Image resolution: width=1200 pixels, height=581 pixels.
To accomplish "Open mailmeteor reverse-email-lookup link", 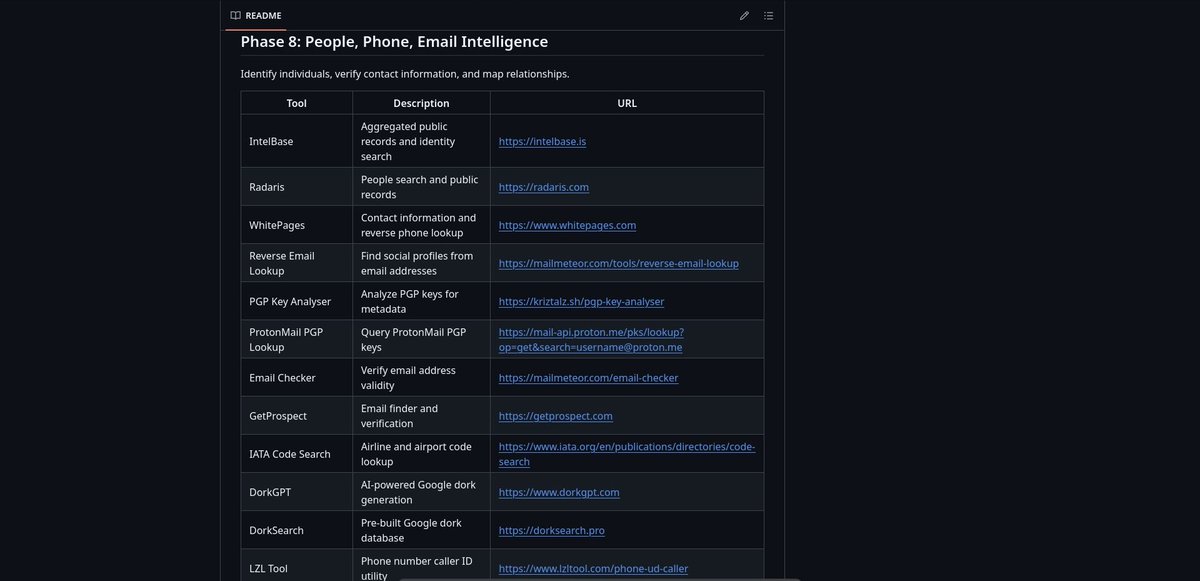I will click(x=619, y=263).
